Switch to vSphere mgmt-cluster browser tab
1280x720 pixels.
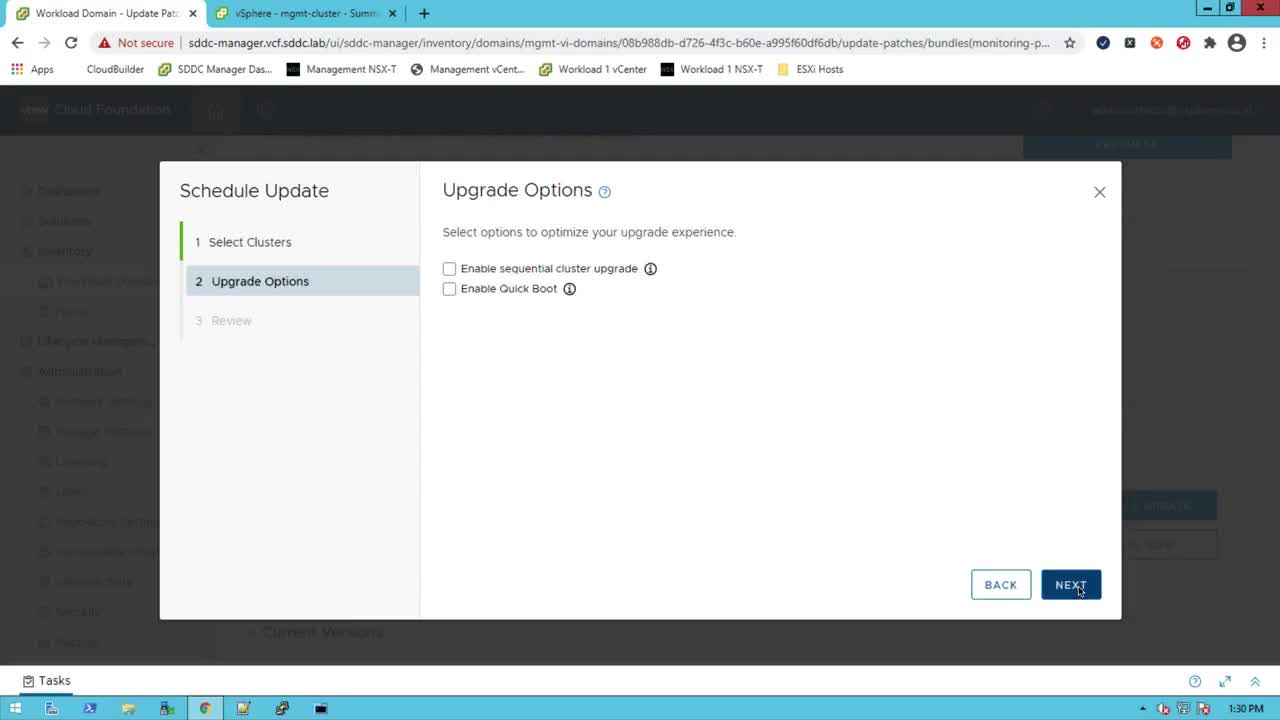click(306, 14)
